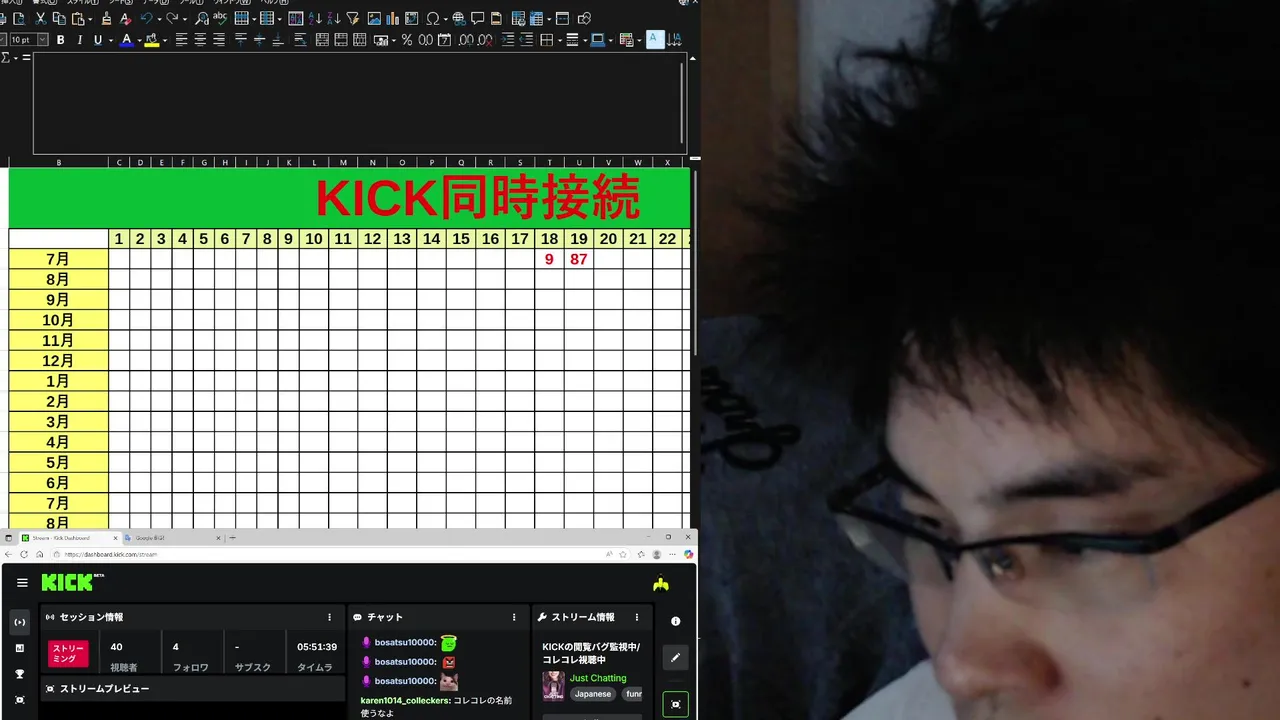Click the Paste clipboard icon
Image resolution: width=1280 pixels, height=720 pixels.
78,19
